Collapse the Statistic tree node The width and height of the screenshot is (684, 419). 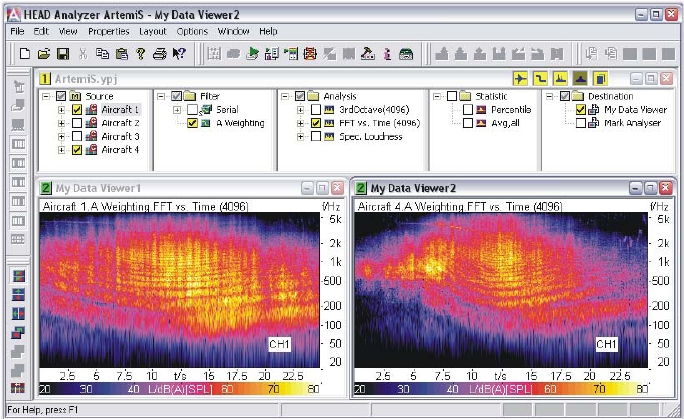click(437, 96)
